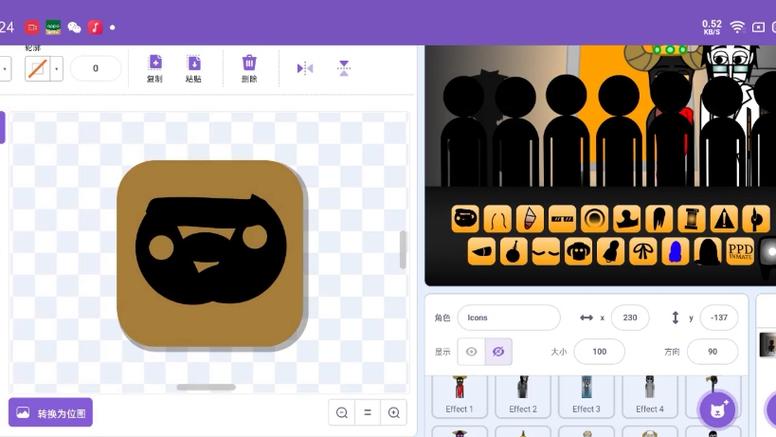Select the Effect 2 sprite thumbnail
Image resolution: width=776 pixels, height=437 pixels.
click(x=523, y=396)
